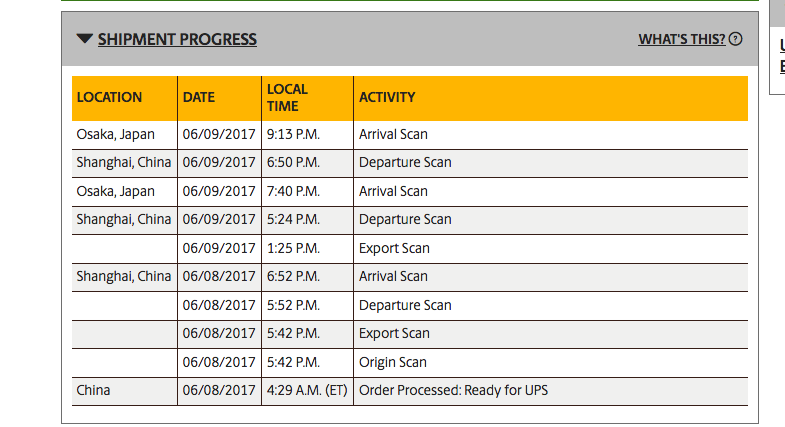Viewport: 785px width, 427px height.
Task: Select the Osaka, Japan 9:13 P.M. row location
Action: [x=116, y=135]
